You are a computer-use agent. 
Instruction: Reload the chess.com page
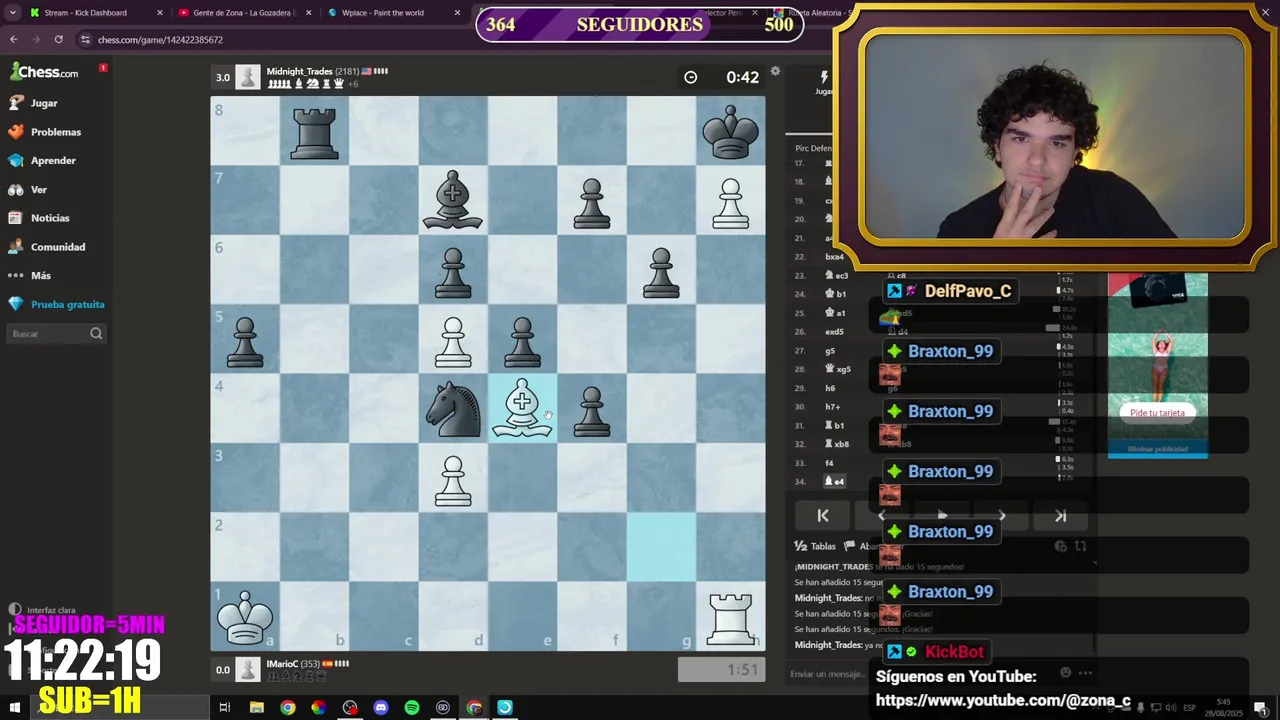[58, 39]
